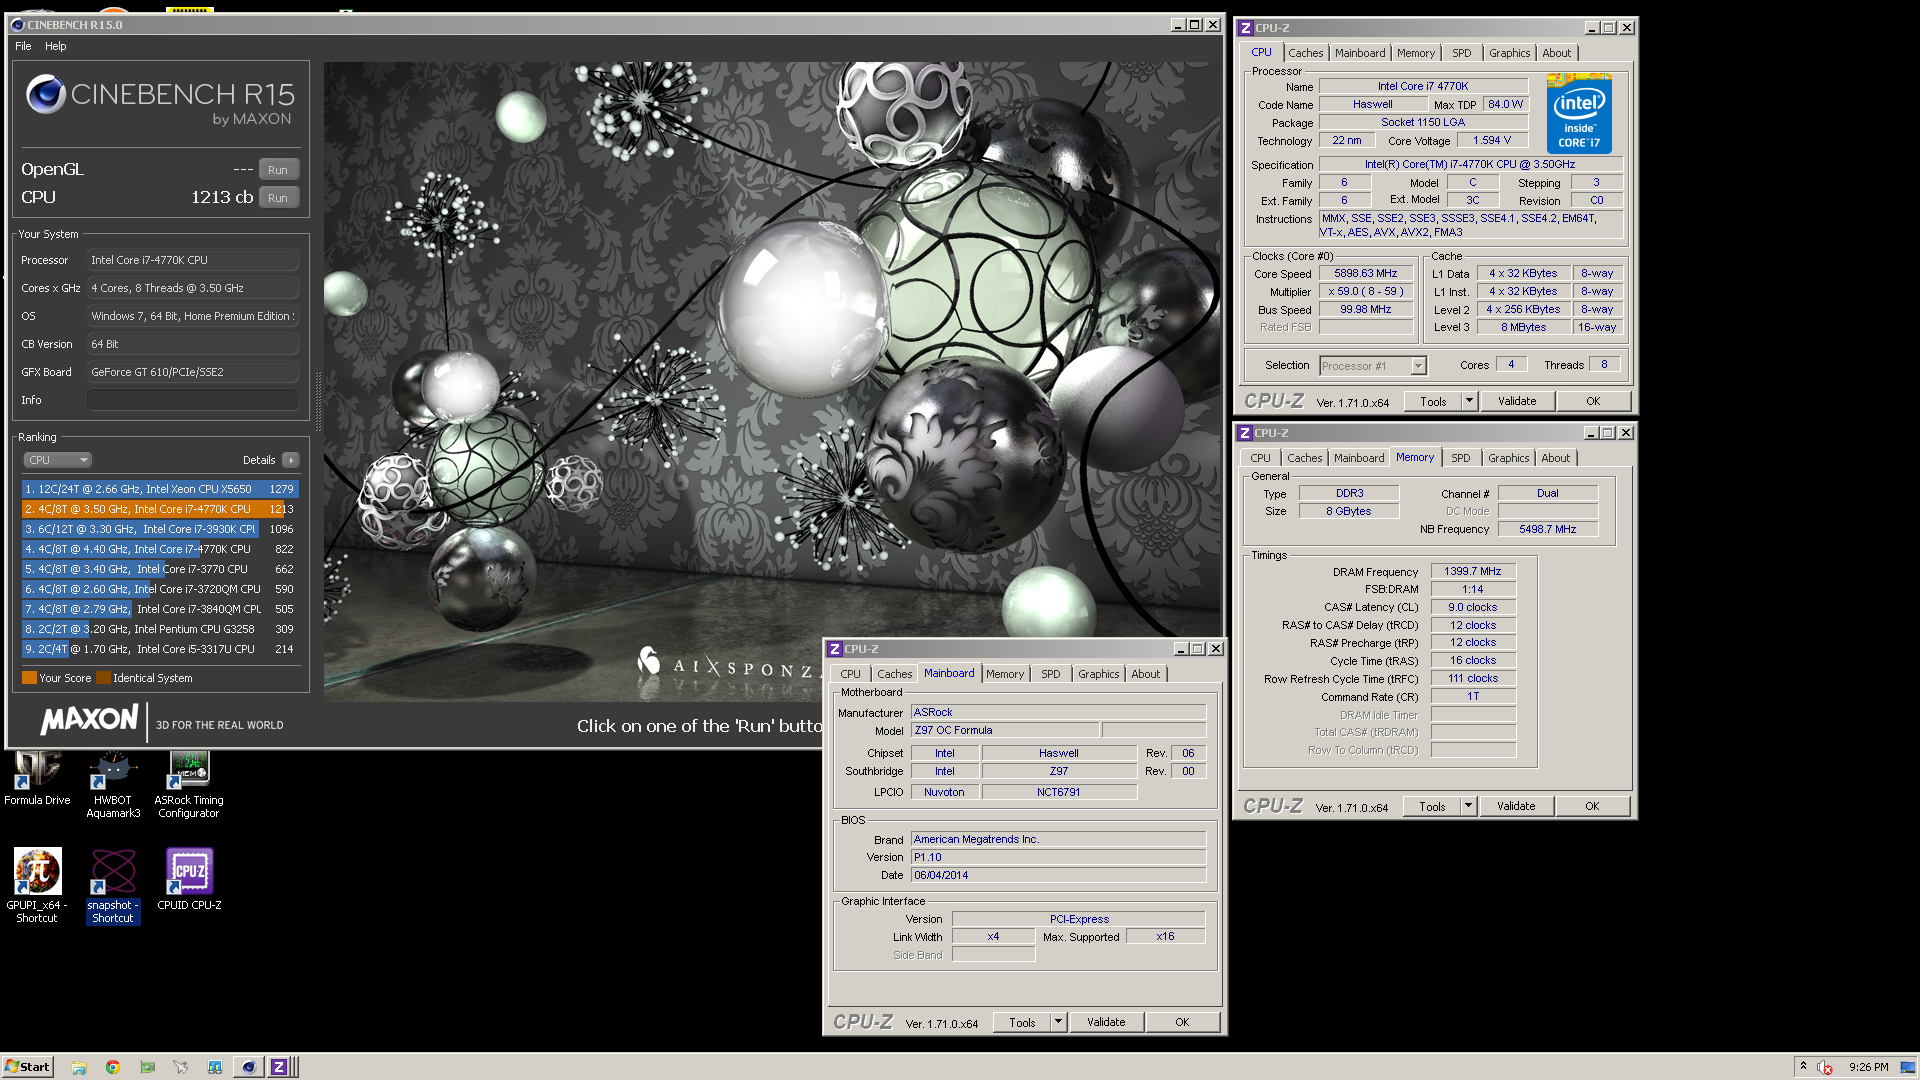Click the MAXON logo in Cinebench
Viewport: 1920px width, 1080px height.
point(89,719)
